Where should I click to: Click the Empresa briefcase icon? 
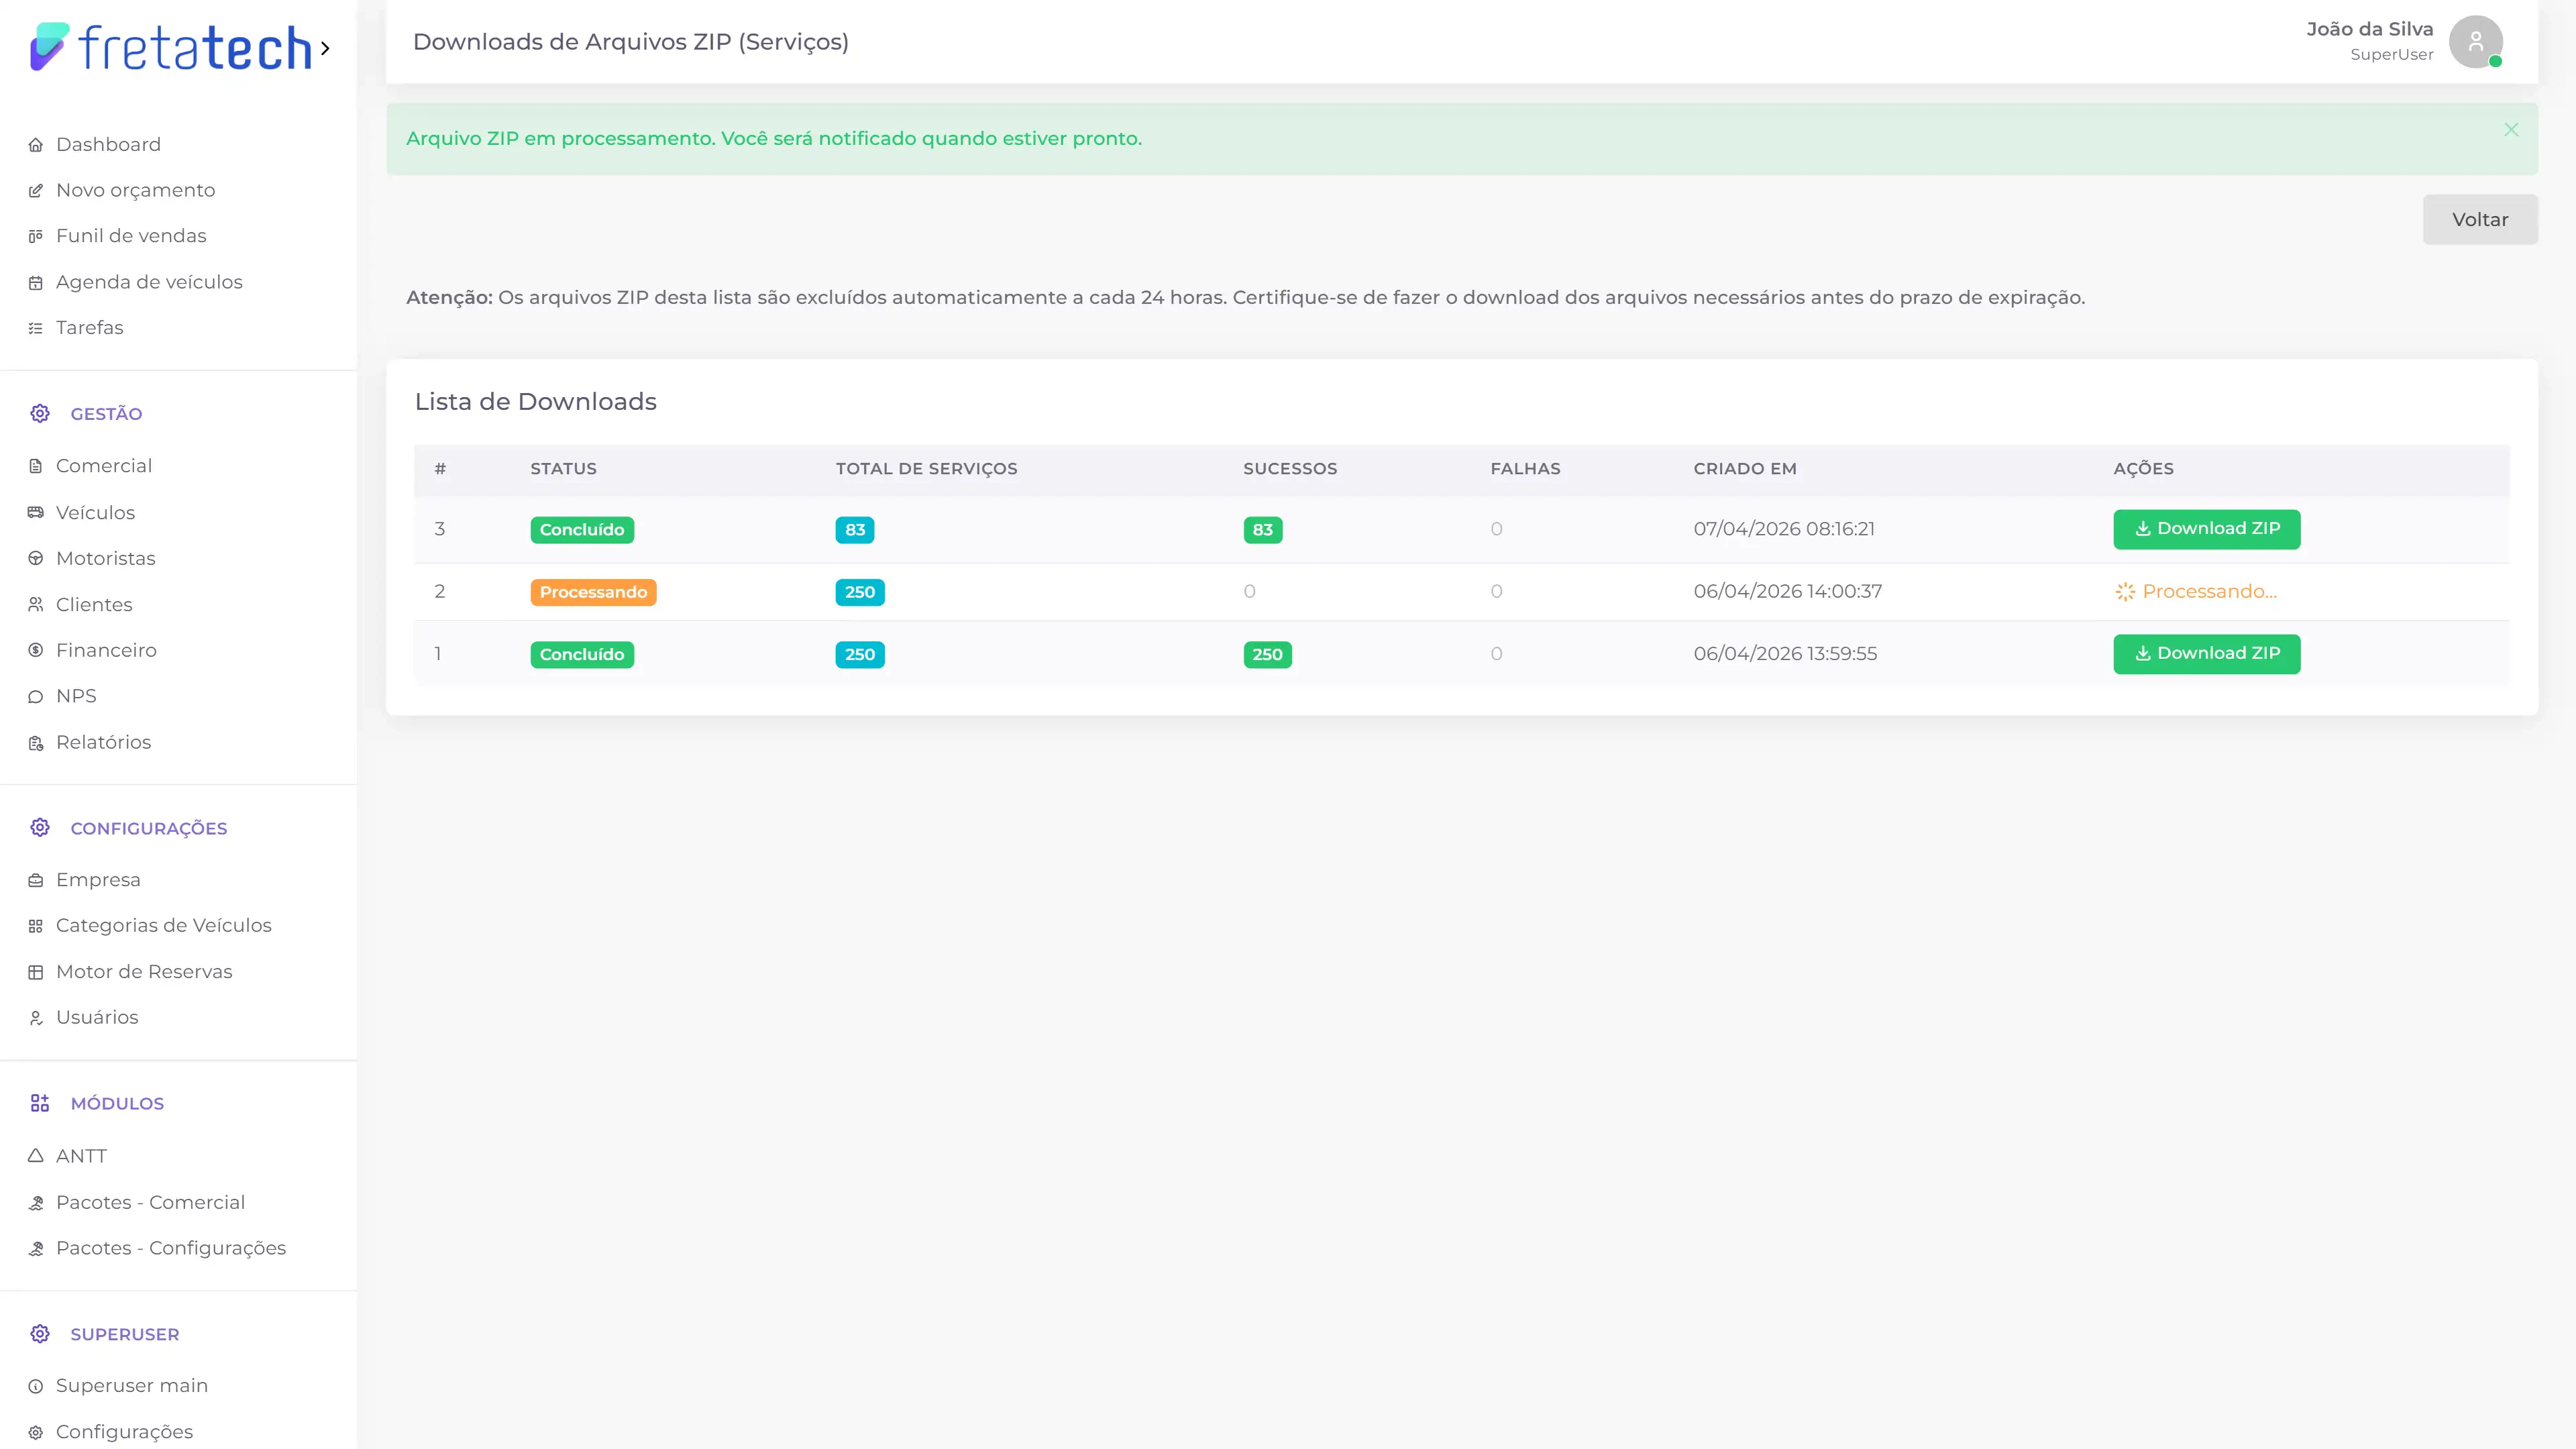(36, 880)
